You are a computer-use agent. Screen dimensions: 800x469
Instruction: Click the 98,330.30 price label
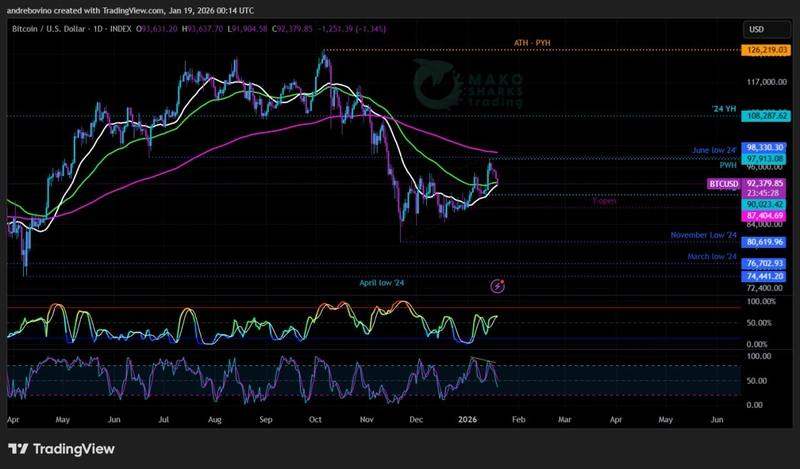point(768,147)
